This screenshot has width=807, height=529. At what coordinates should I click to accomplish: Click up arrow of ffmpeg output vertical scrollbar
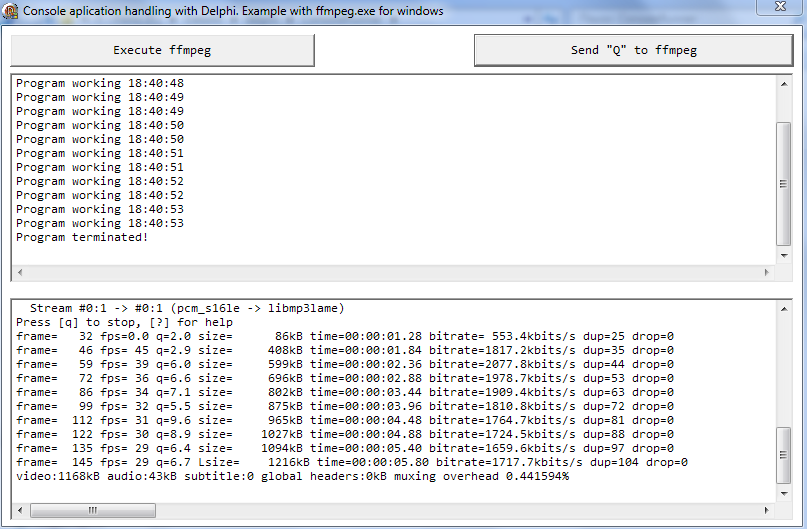coord(784,309)
